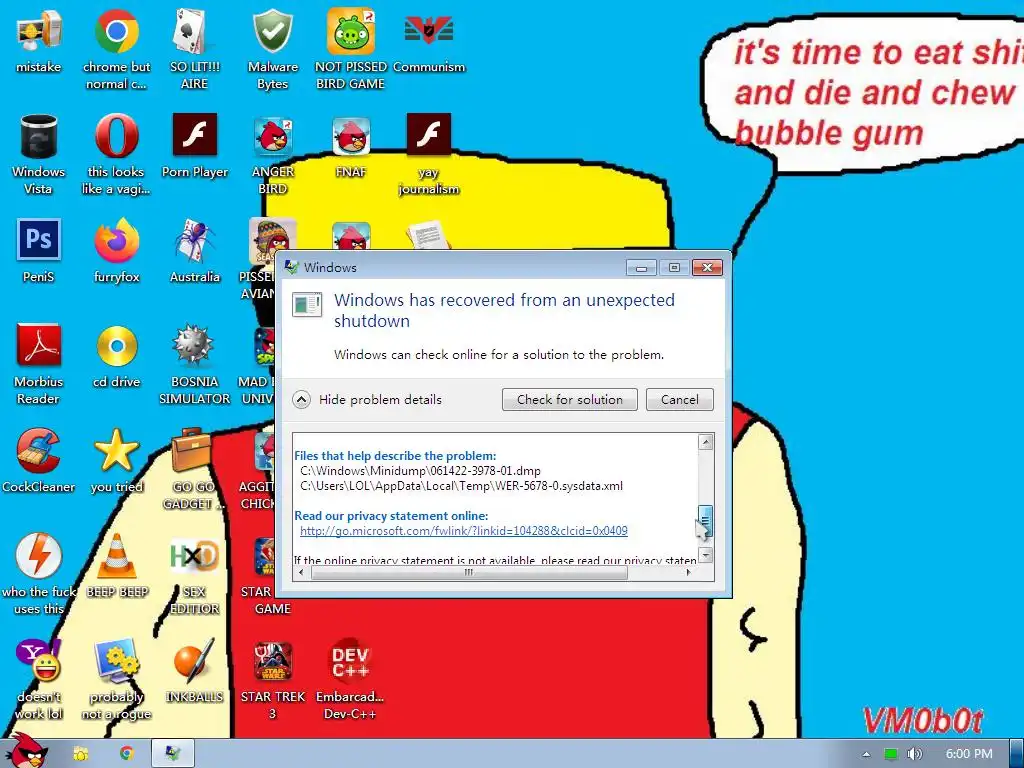Viewport: 1024px width, 768px height.
Task: Minimize the Windows error dialog
Action: [641, 267]
